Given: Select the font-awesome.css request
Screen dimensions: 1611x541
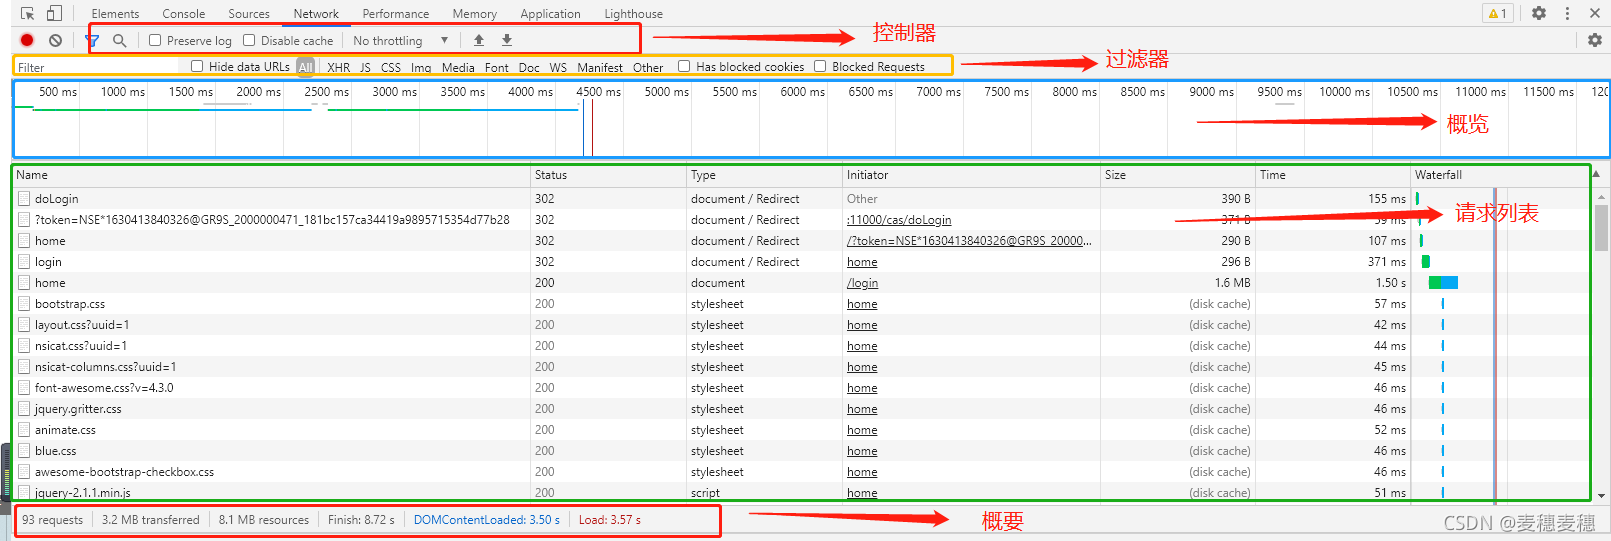Looking at the screenshot, I should pyautogui.click(x=801, y=388).
